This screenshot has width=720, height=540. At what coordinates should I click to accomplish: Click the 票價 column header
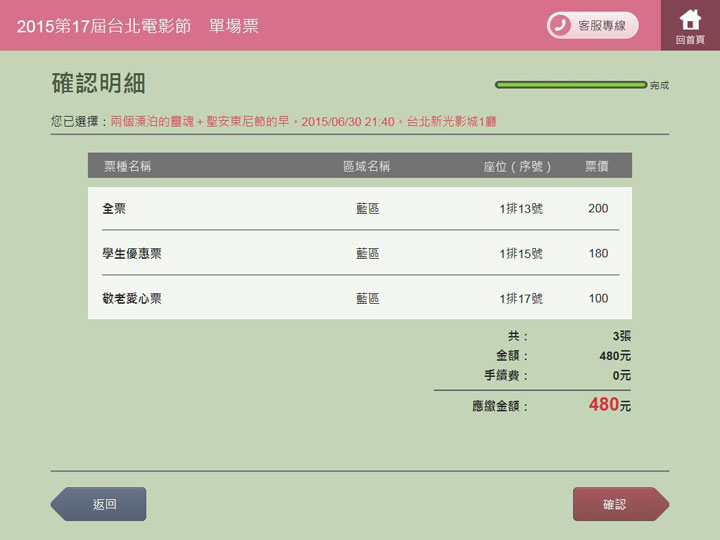[597, 166]
